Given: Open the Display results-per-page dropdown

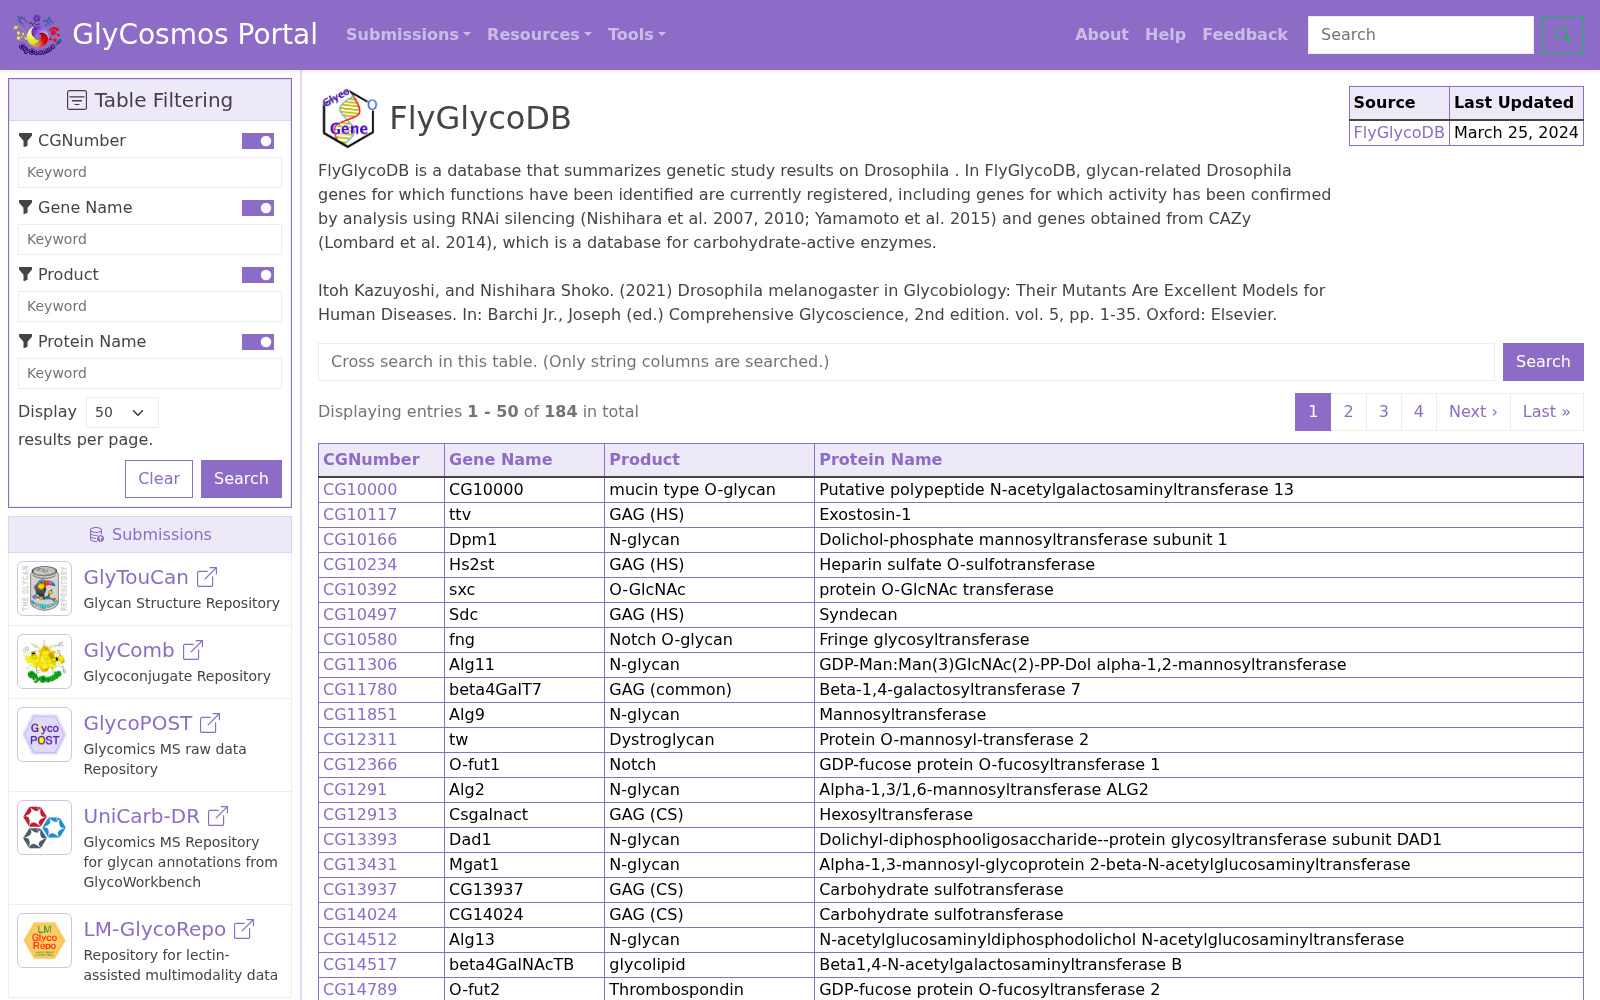Looking at the screenshot, I should click(x=122, y=412).
